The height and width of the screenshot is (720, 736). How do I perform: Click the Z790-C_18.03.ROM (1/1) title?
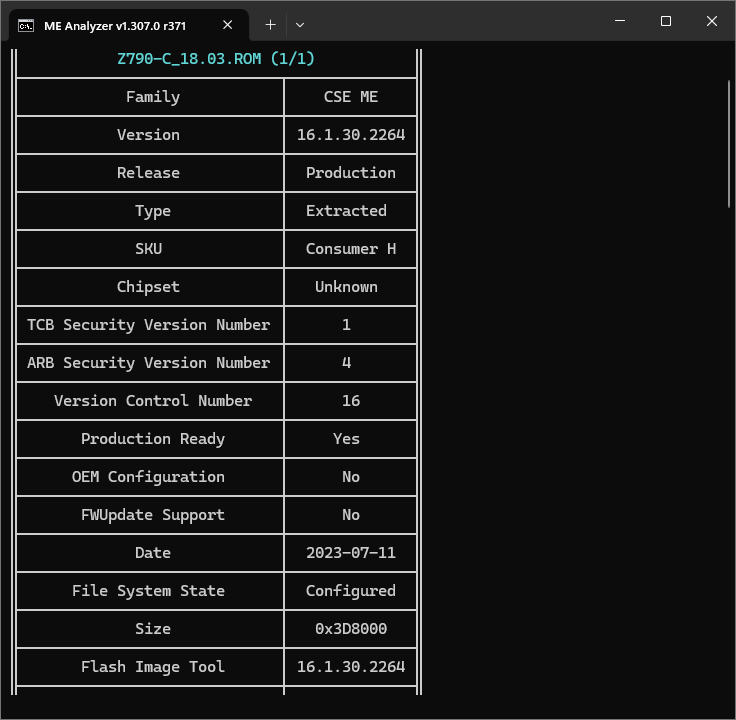[x=215, y=59]
